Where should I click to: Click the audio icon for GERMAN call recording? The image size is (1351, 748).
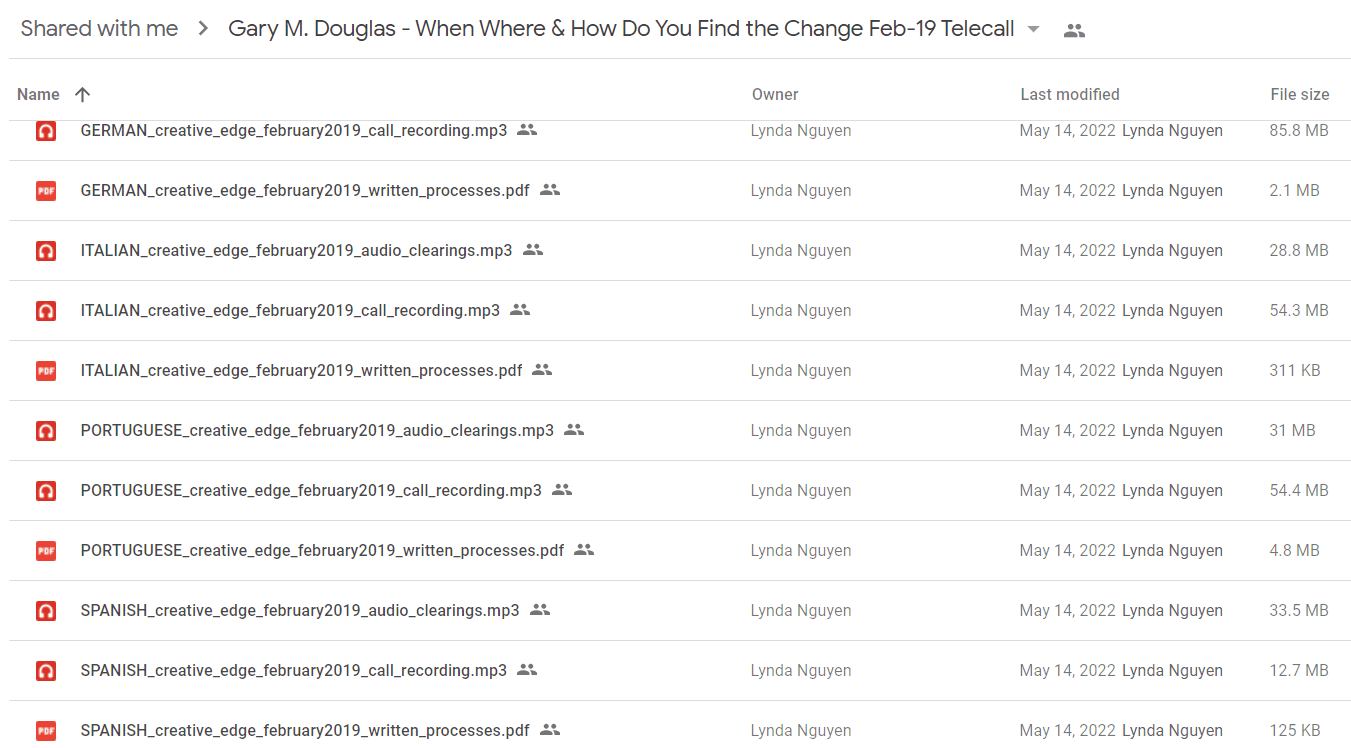[46, 130]
